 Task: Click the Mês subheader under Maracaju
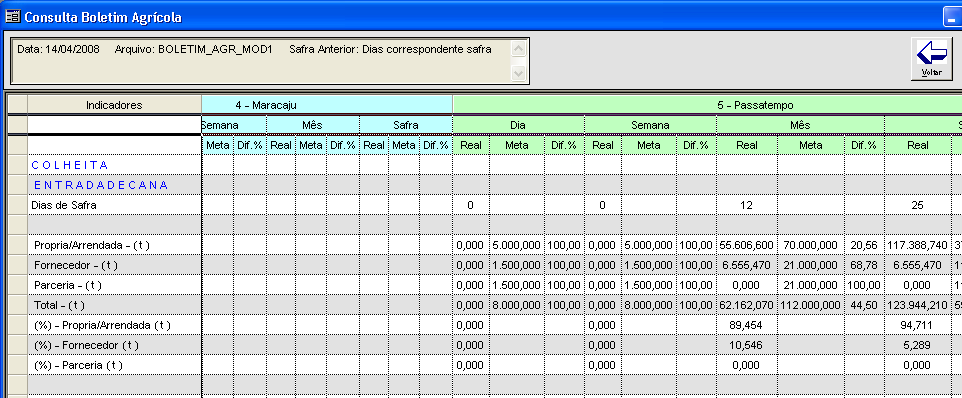point(312,125)
